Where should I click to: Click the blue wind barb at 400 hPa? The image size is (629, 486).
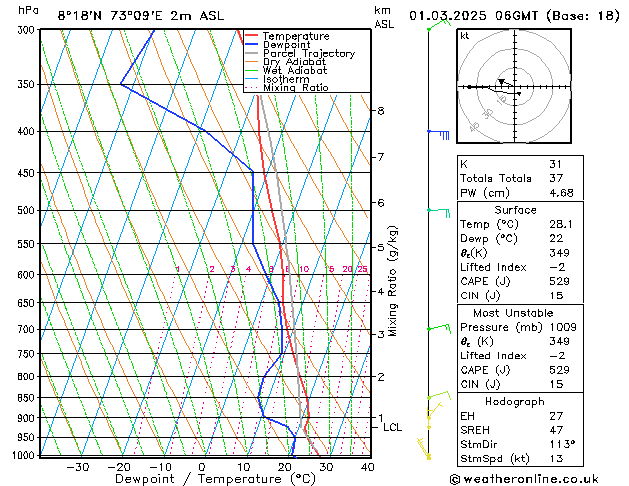coord(438,134)
